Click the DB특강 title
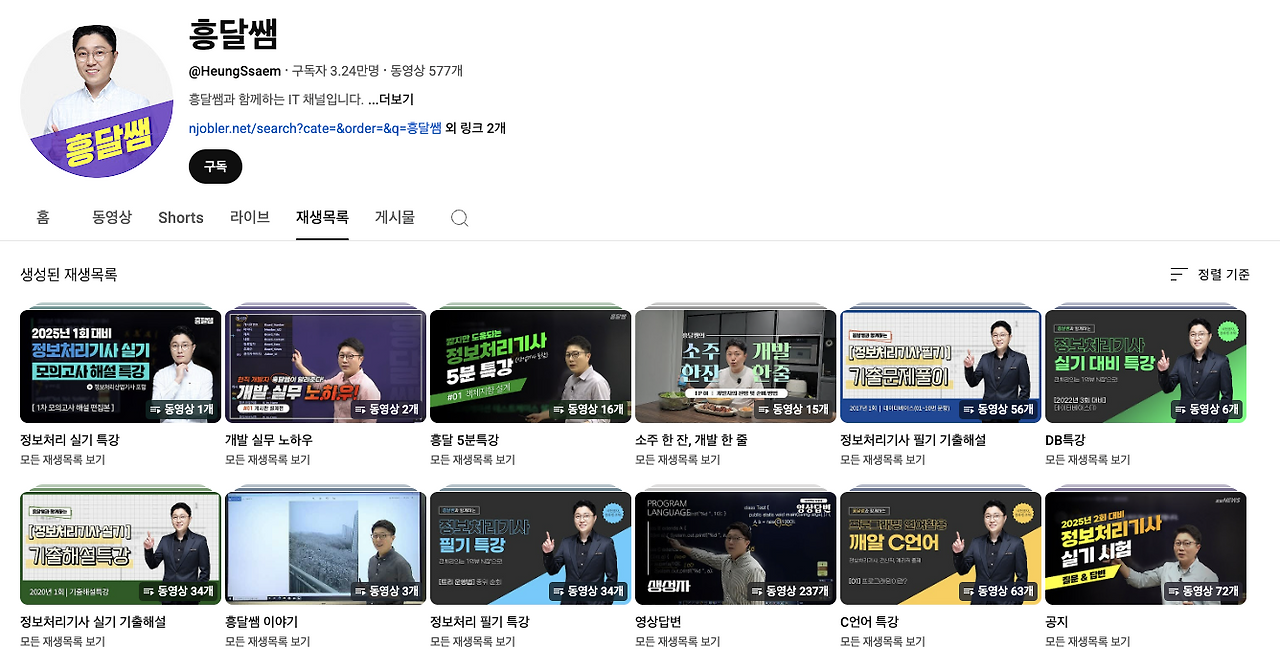Image resolution: width=1280 pixels, height=668 pixels. (1065, 440)
